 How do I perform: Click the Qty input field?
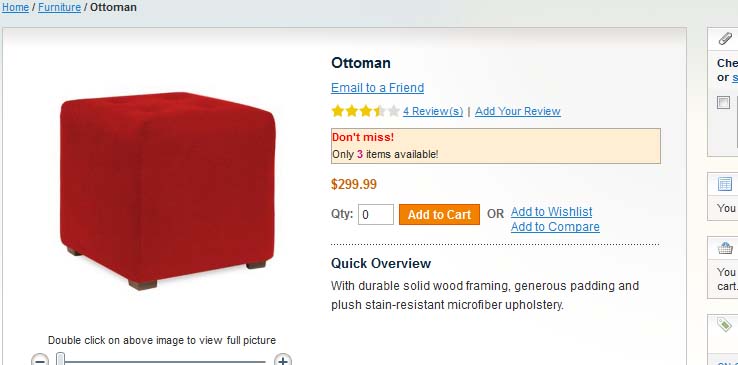376,214
